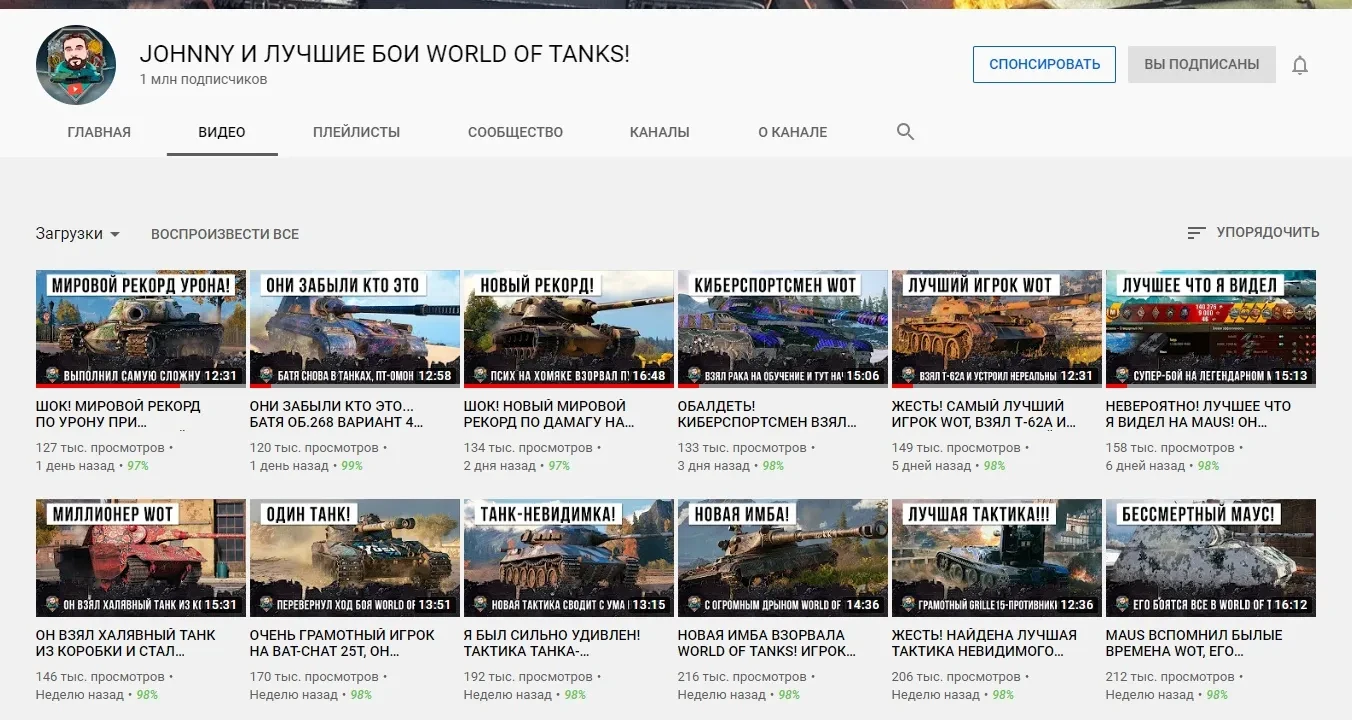
Task: Switch to the ГЛАВНАЯ tab
Action: [x=99, y=132]
